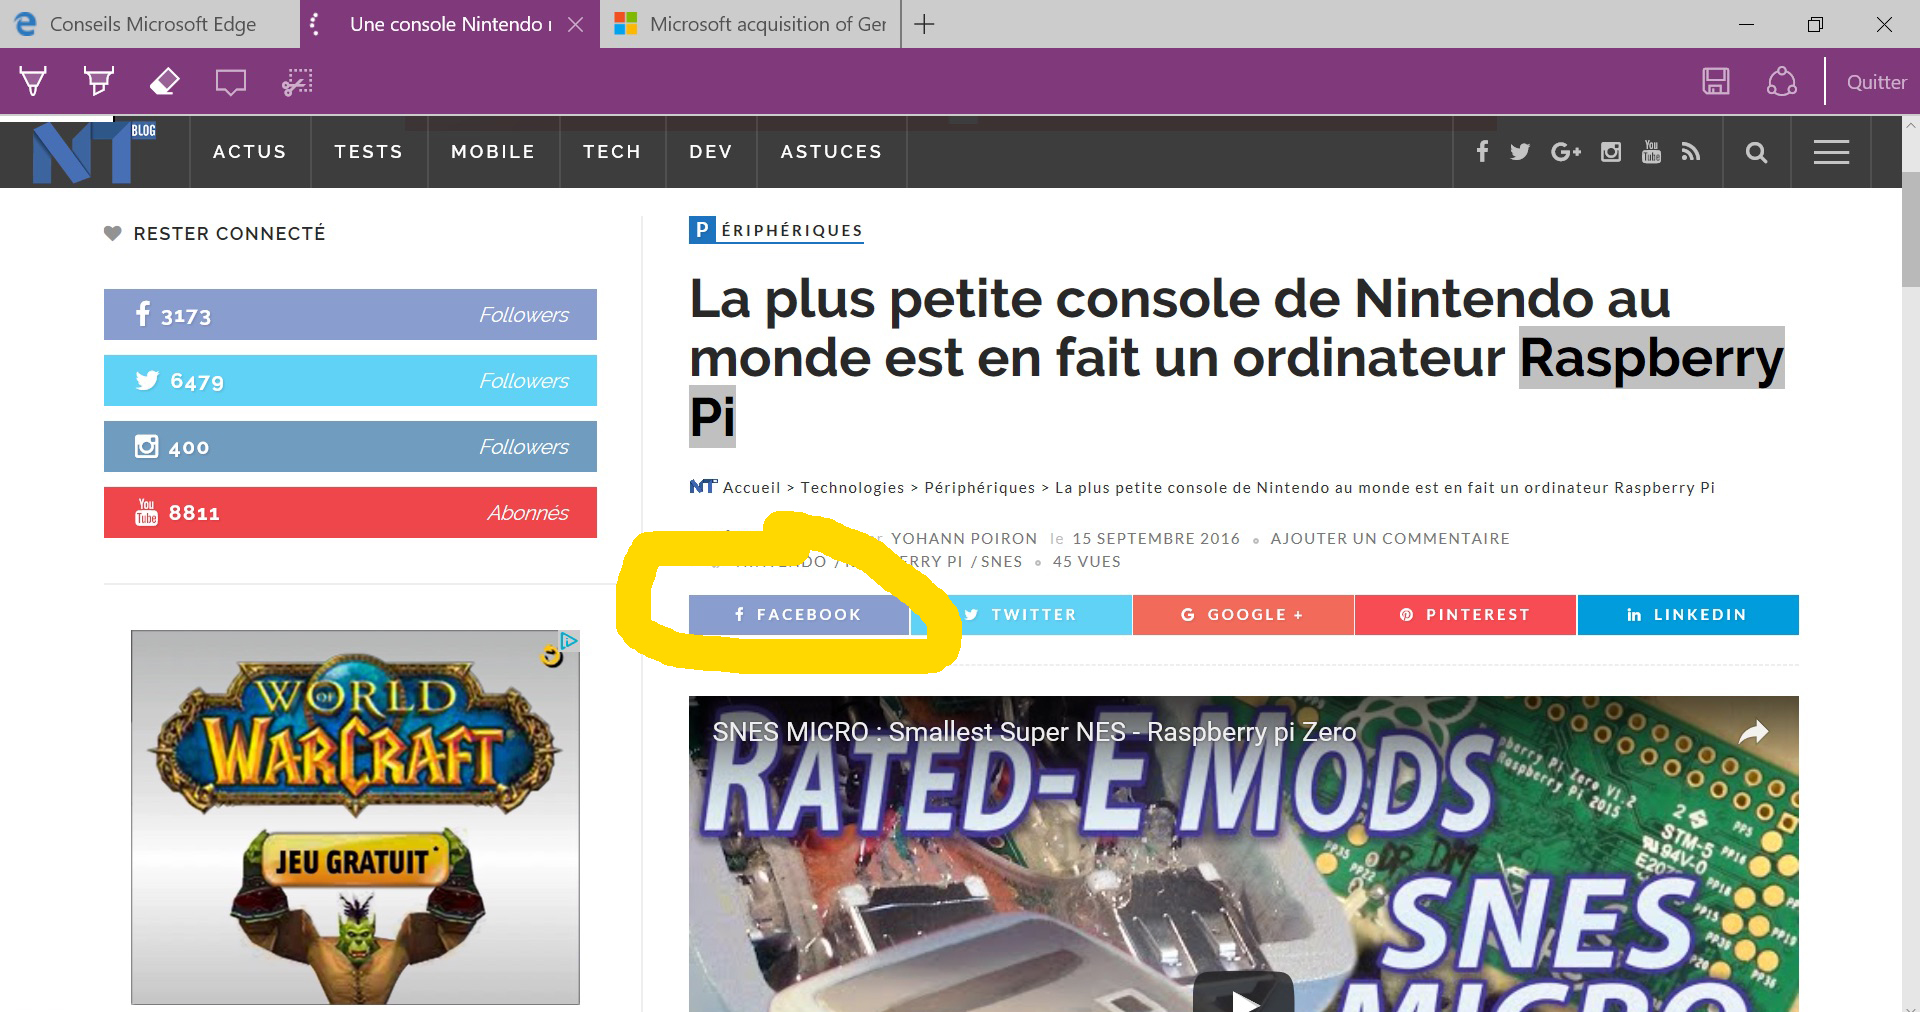Open the Instagram icon in header
Viewport: 1920px width, 1012px height.
click(x=1611, y=152)
